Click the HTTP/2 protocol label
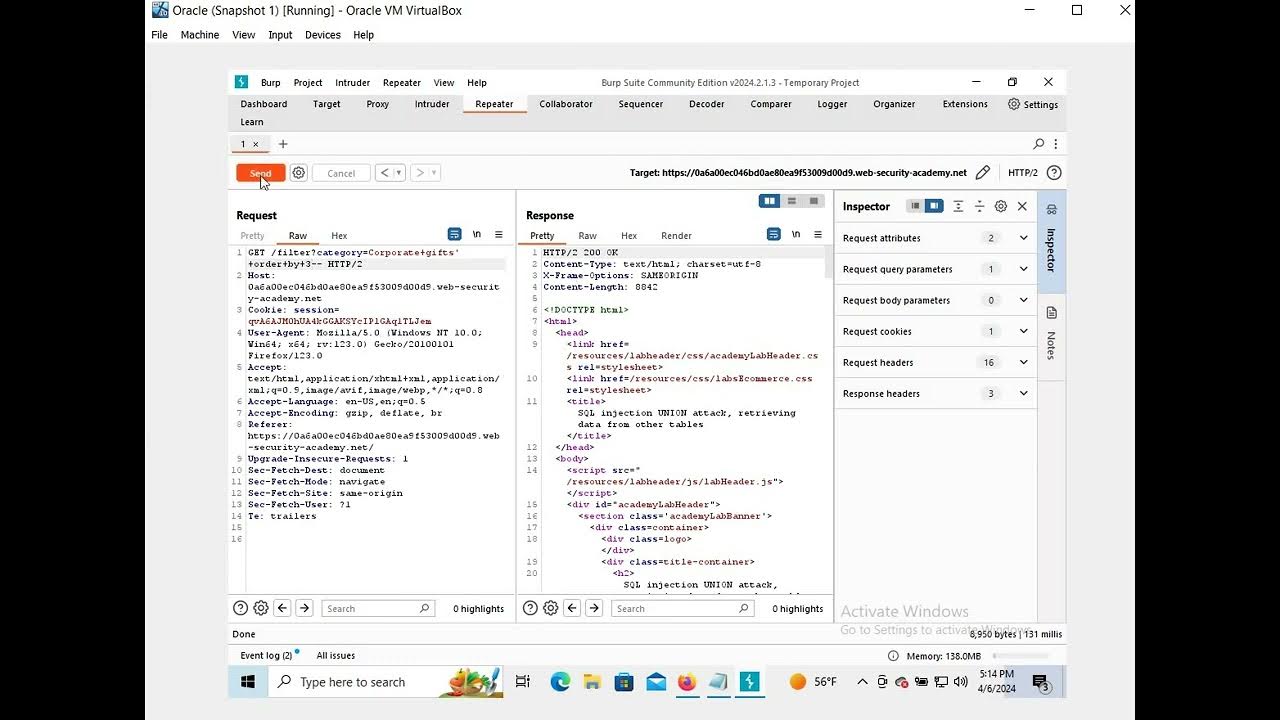 pyautogui.click(x=1023, y=173)
